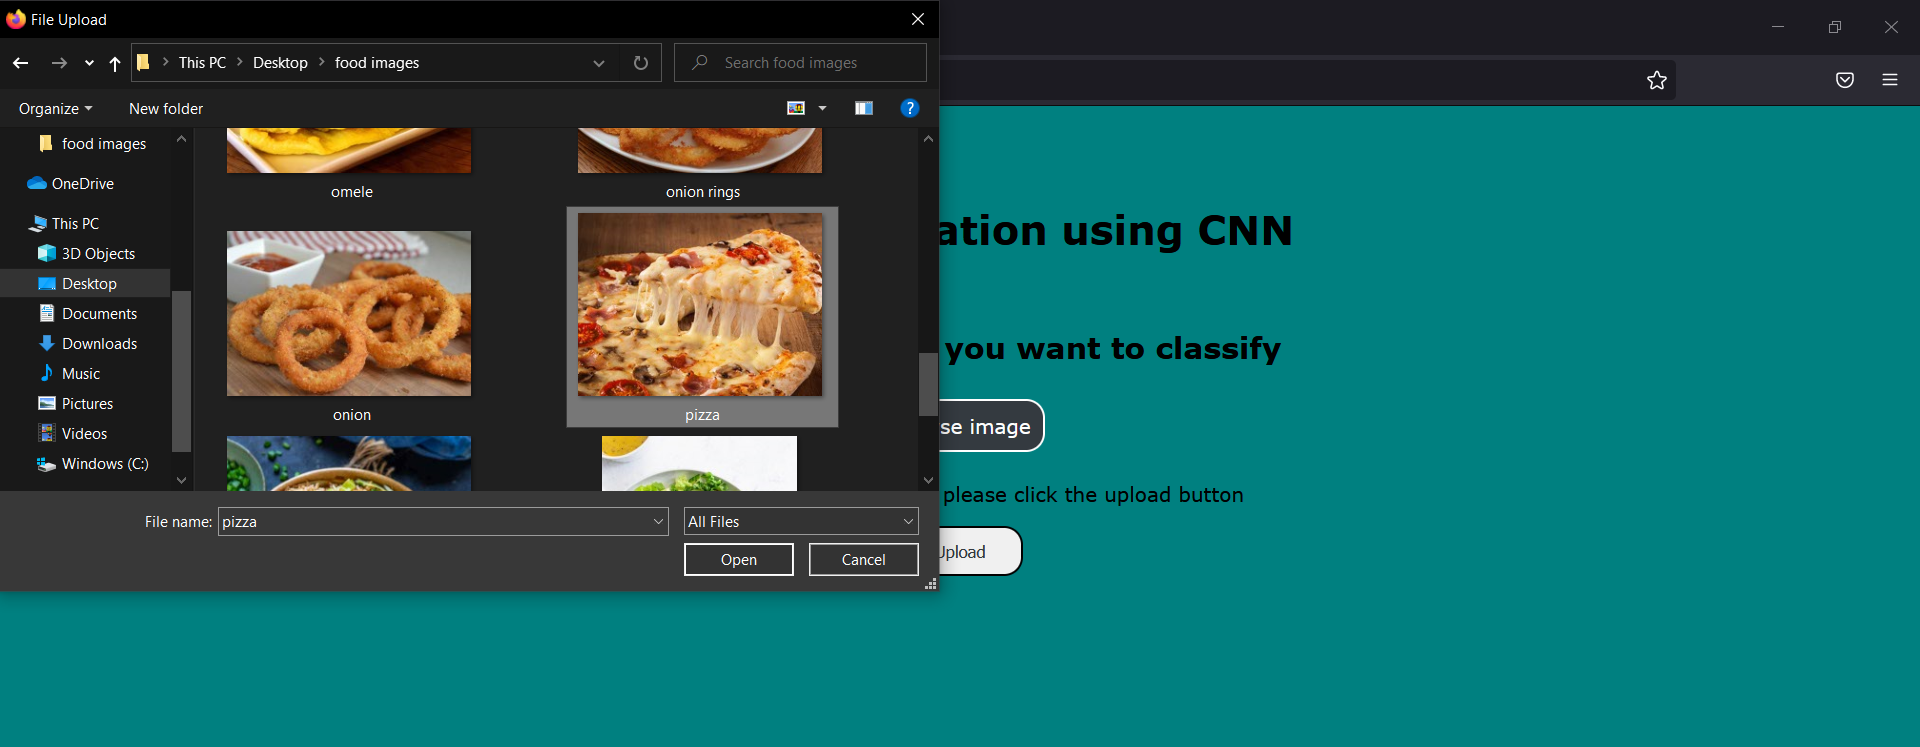The height and width of the screenshot is (747, 1920).
Task: Go up one folder level
Action: tap(115, 63)
